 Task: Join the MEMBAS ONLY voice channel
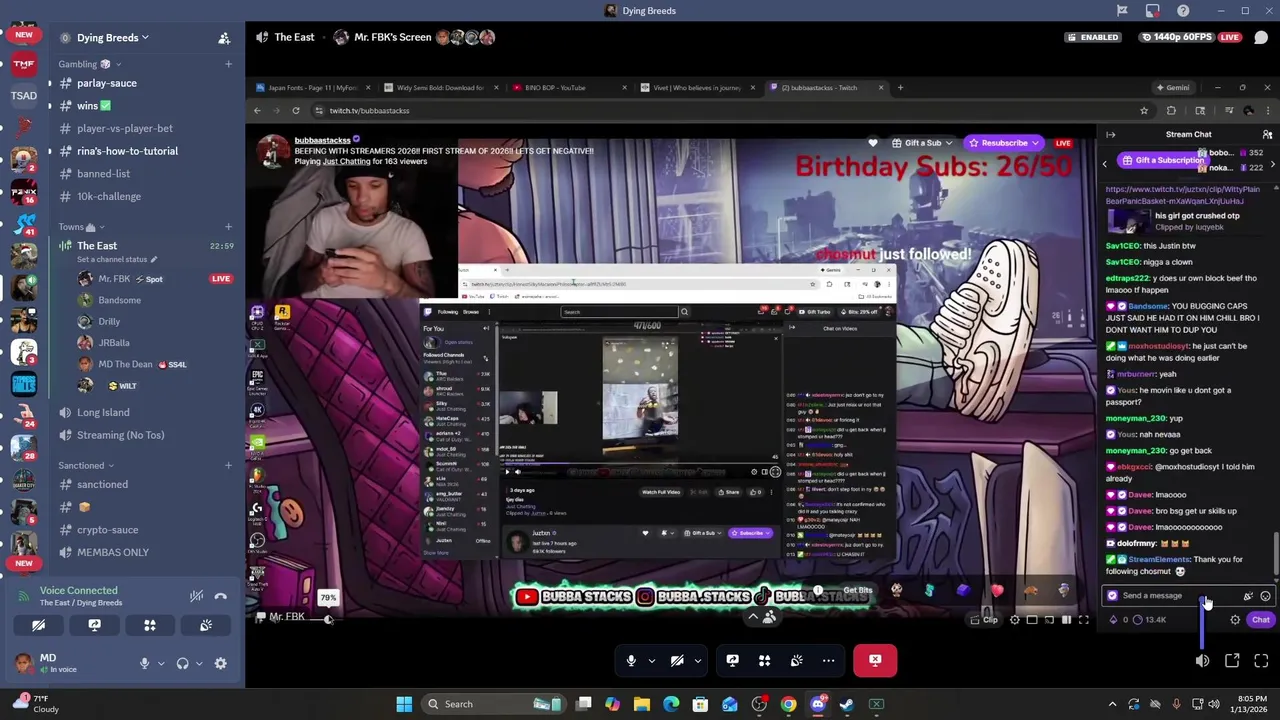[x=112, y=552]
